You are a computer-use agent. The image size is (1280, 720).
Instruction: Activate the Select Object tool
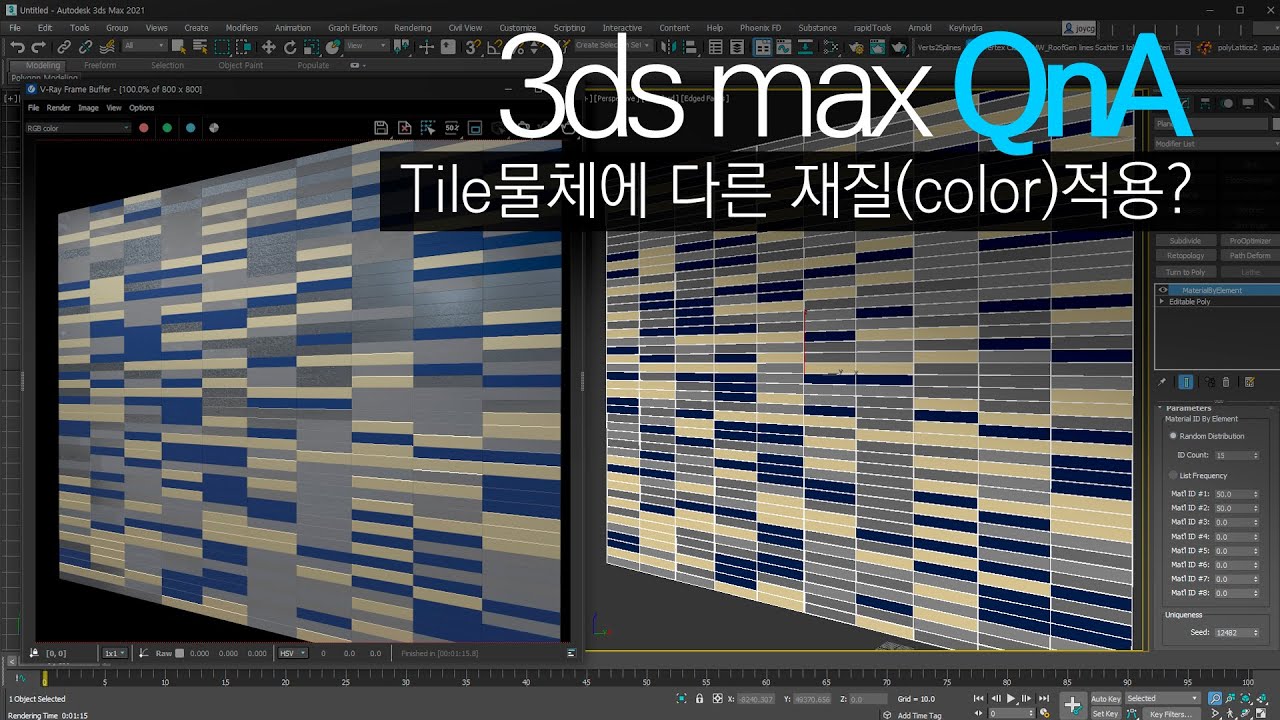click(x=179, y=46)
